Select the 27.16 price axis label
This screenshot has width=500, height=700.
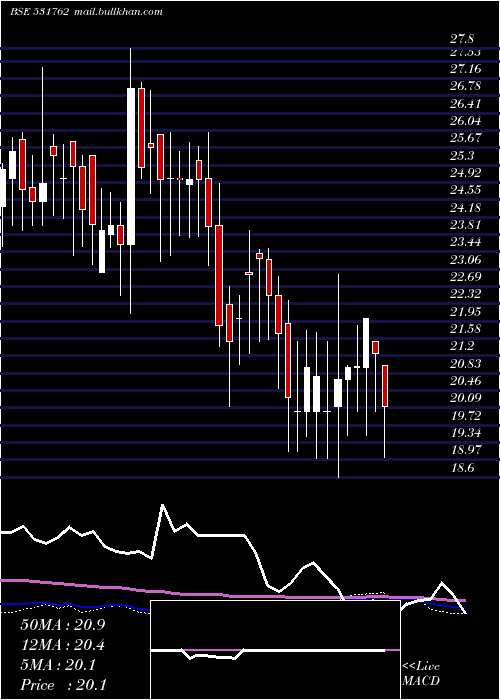pos(466,69)
